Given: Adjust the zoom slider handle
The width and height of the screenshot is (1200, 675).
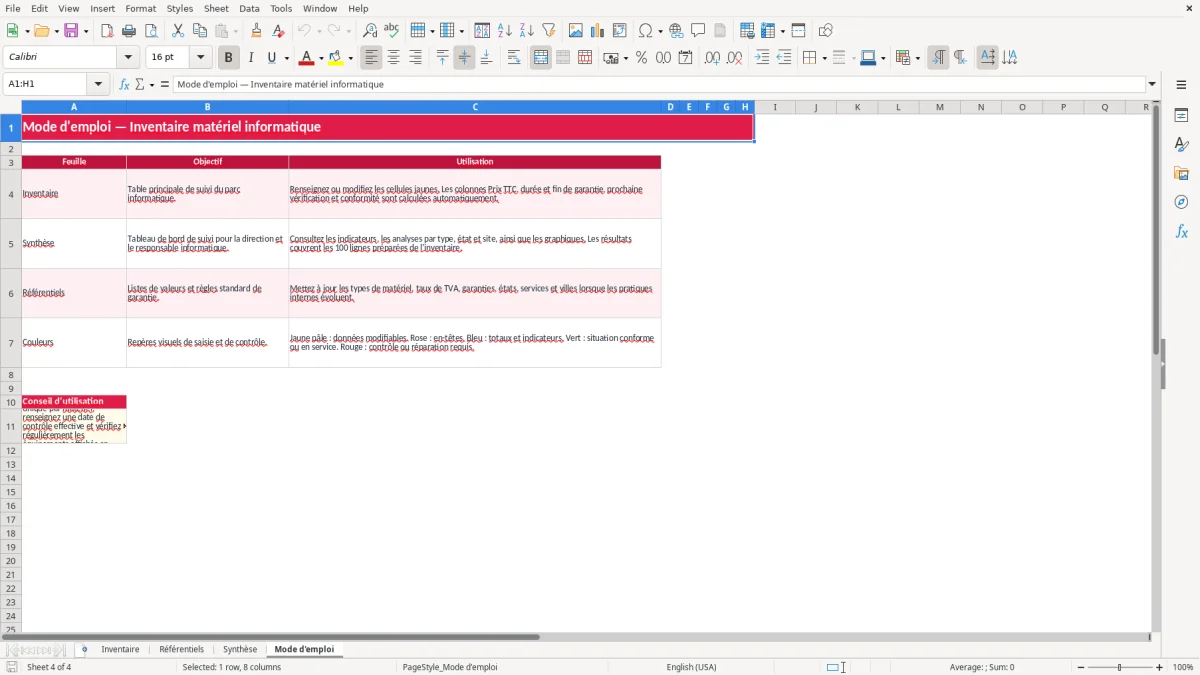Looking at the screenshot, I should click(x=1120, y=667).
